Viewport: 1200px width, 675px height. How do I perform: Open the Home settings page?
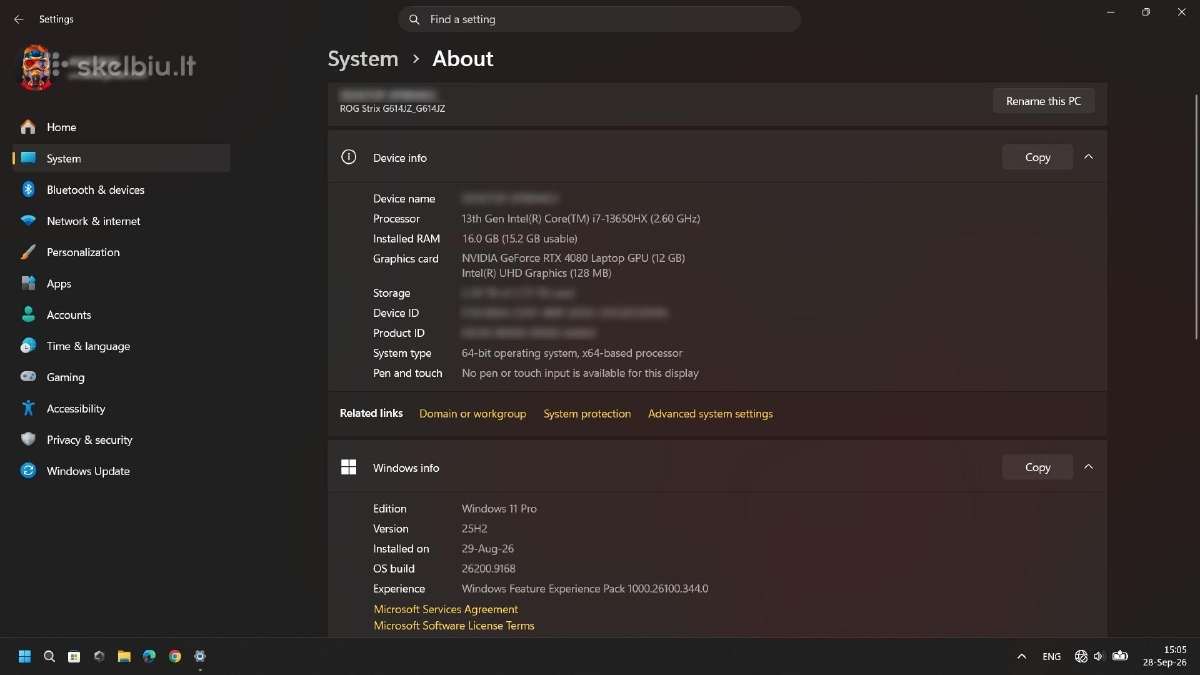pyautogui.click(x=121, y=127)
